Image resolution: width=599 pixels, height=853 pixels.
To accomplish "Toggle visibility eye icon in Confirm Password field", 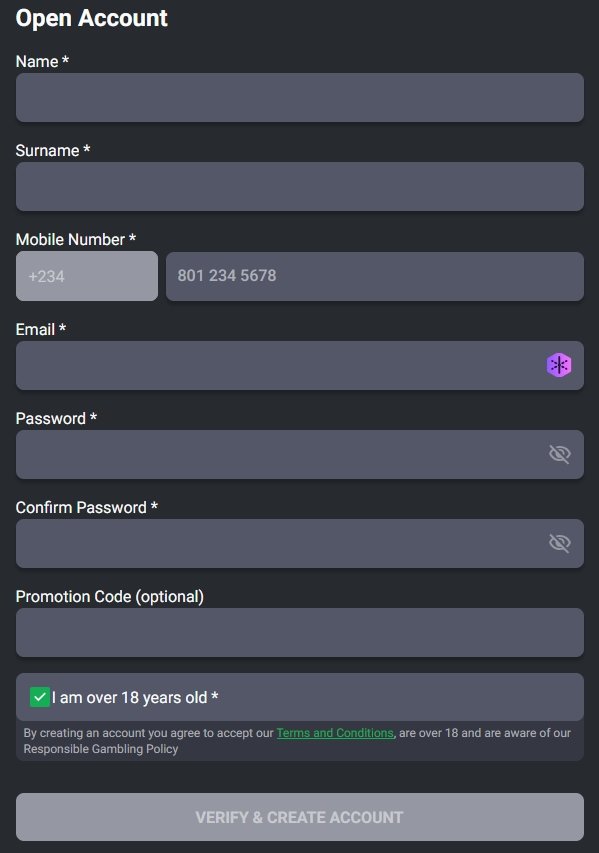I will pos(559,543).
